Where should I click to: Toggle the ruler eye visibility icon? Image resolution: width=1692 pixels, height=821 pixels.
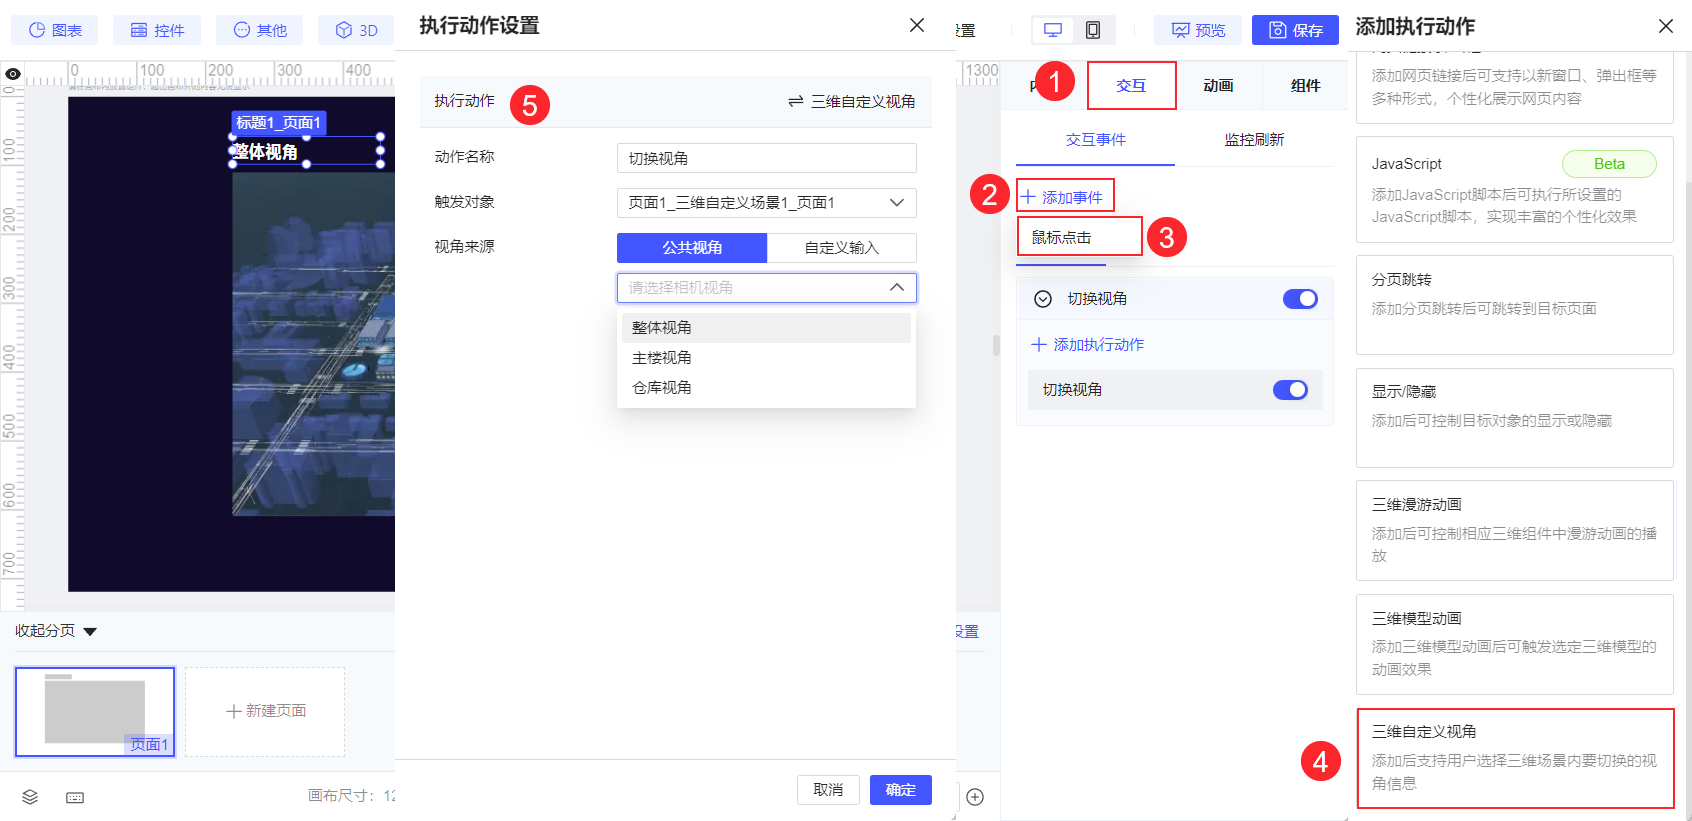coord(13,74)
